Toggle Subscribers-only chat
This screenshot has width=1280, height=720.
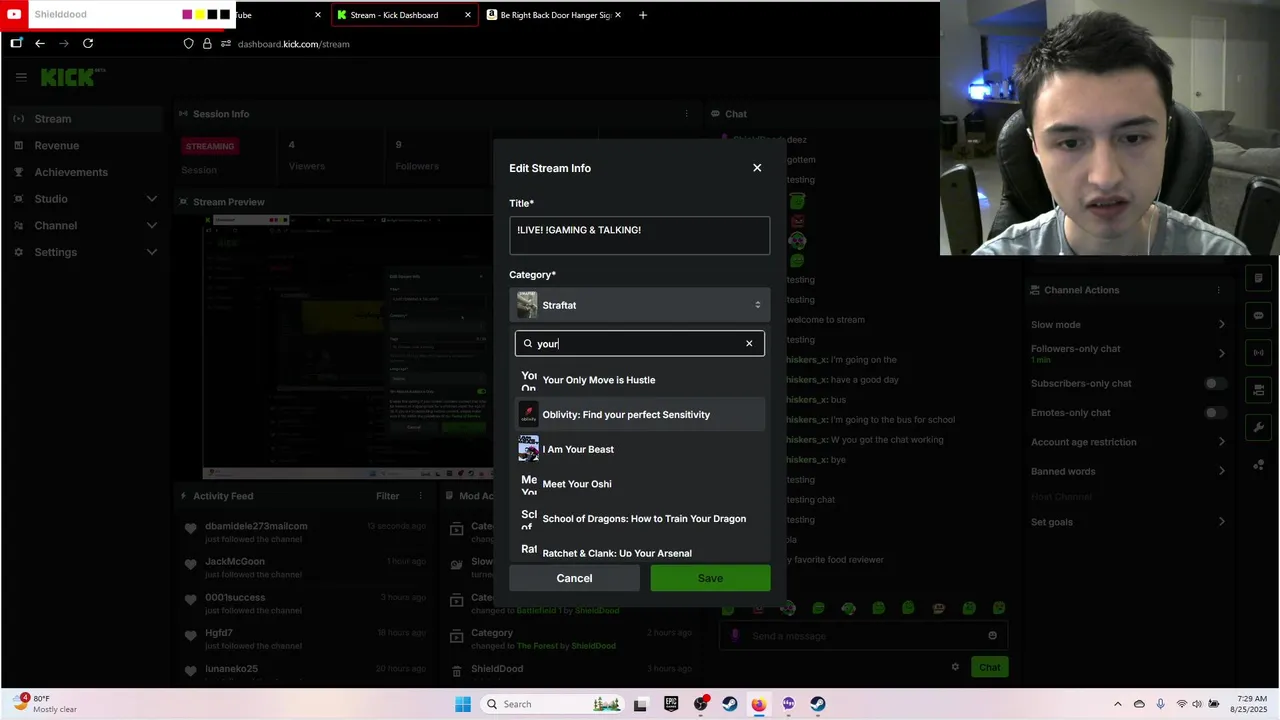click(1215, 383)
